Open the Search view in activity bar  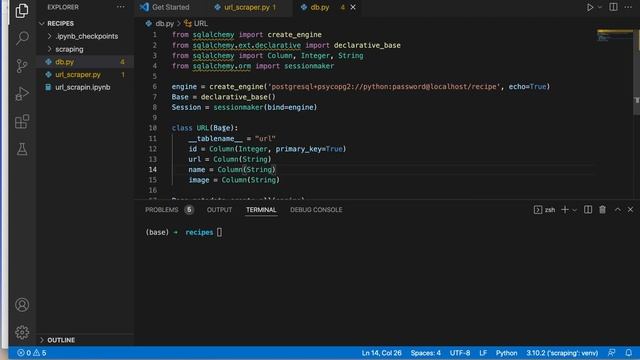22,38
